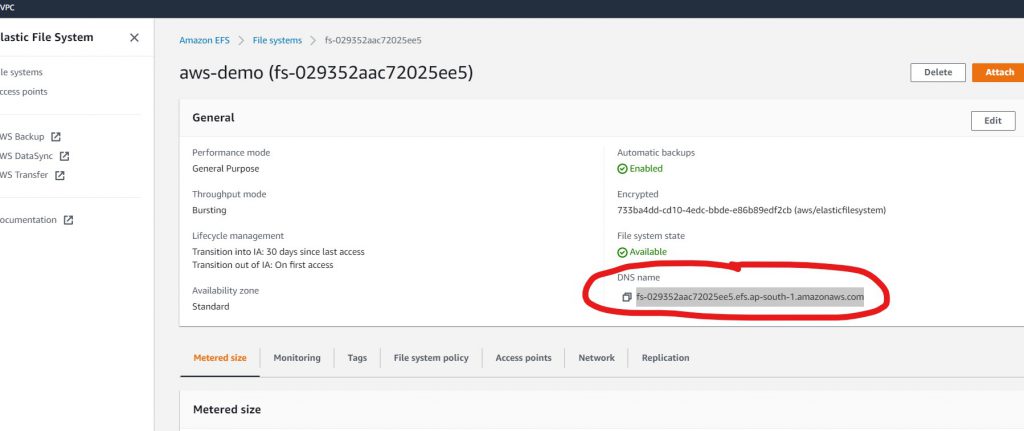
Task: Copy the DNS name using copy icon
Action: click(x=626, y=297)
